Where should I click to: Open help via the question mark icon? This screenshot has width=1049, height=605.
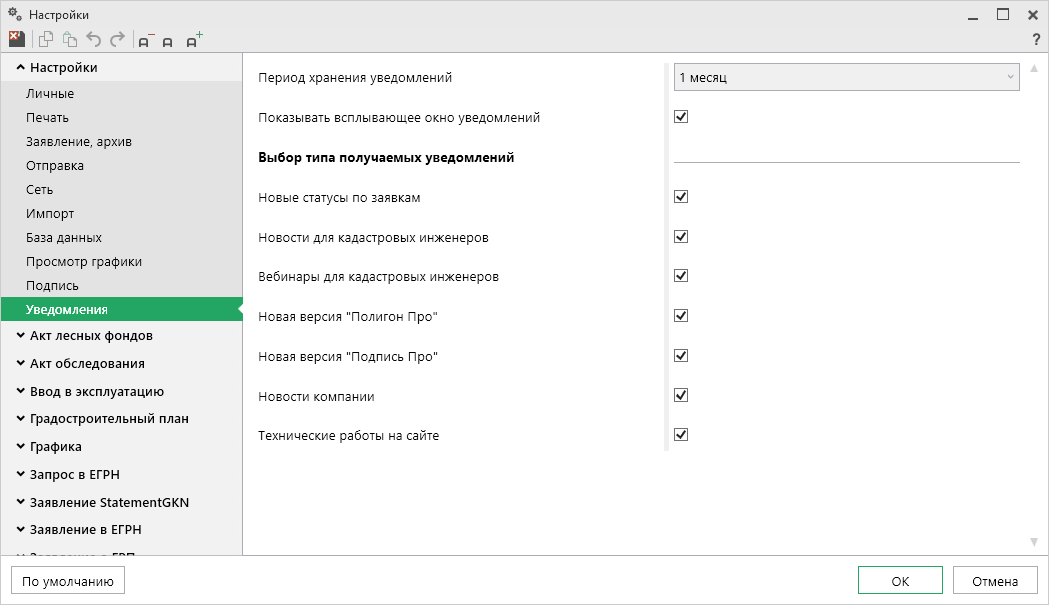click(x=1036, y=40)
